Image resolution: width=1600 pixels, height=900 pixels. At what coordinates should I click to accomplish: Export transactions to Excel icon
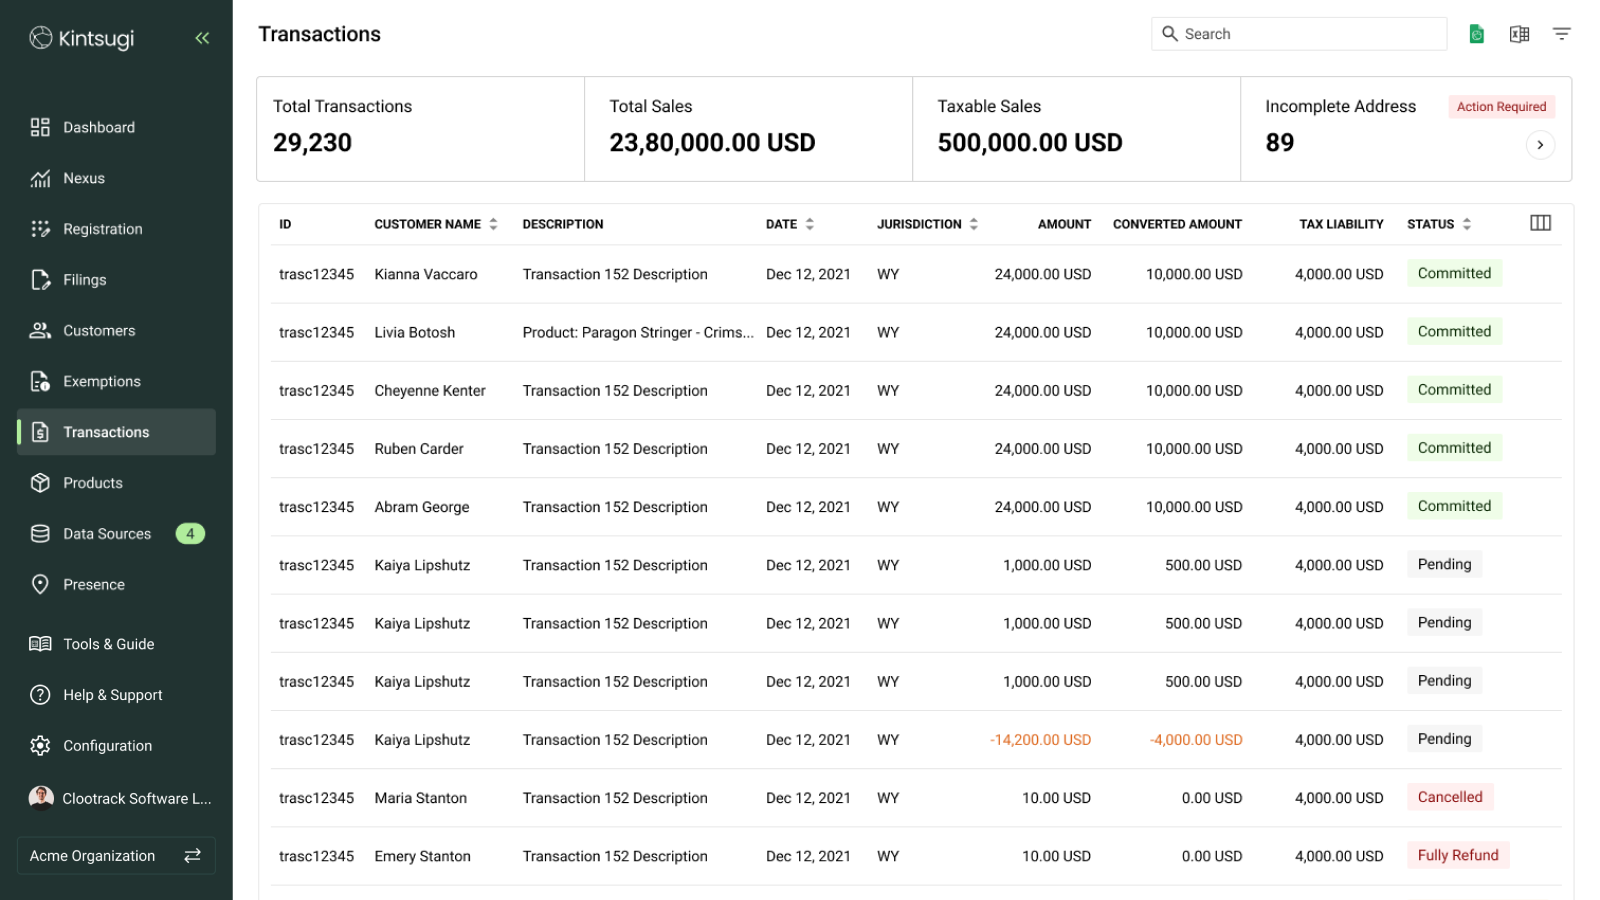point(1519,34)
